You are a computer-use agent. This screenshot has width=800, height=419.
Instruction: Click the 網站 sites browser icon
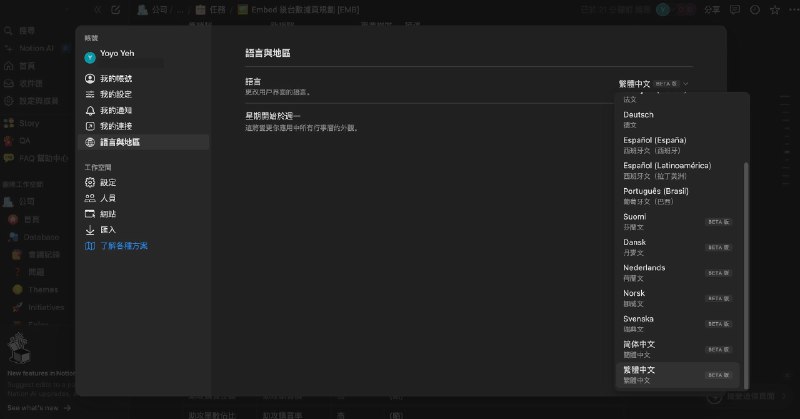point(90,214)
